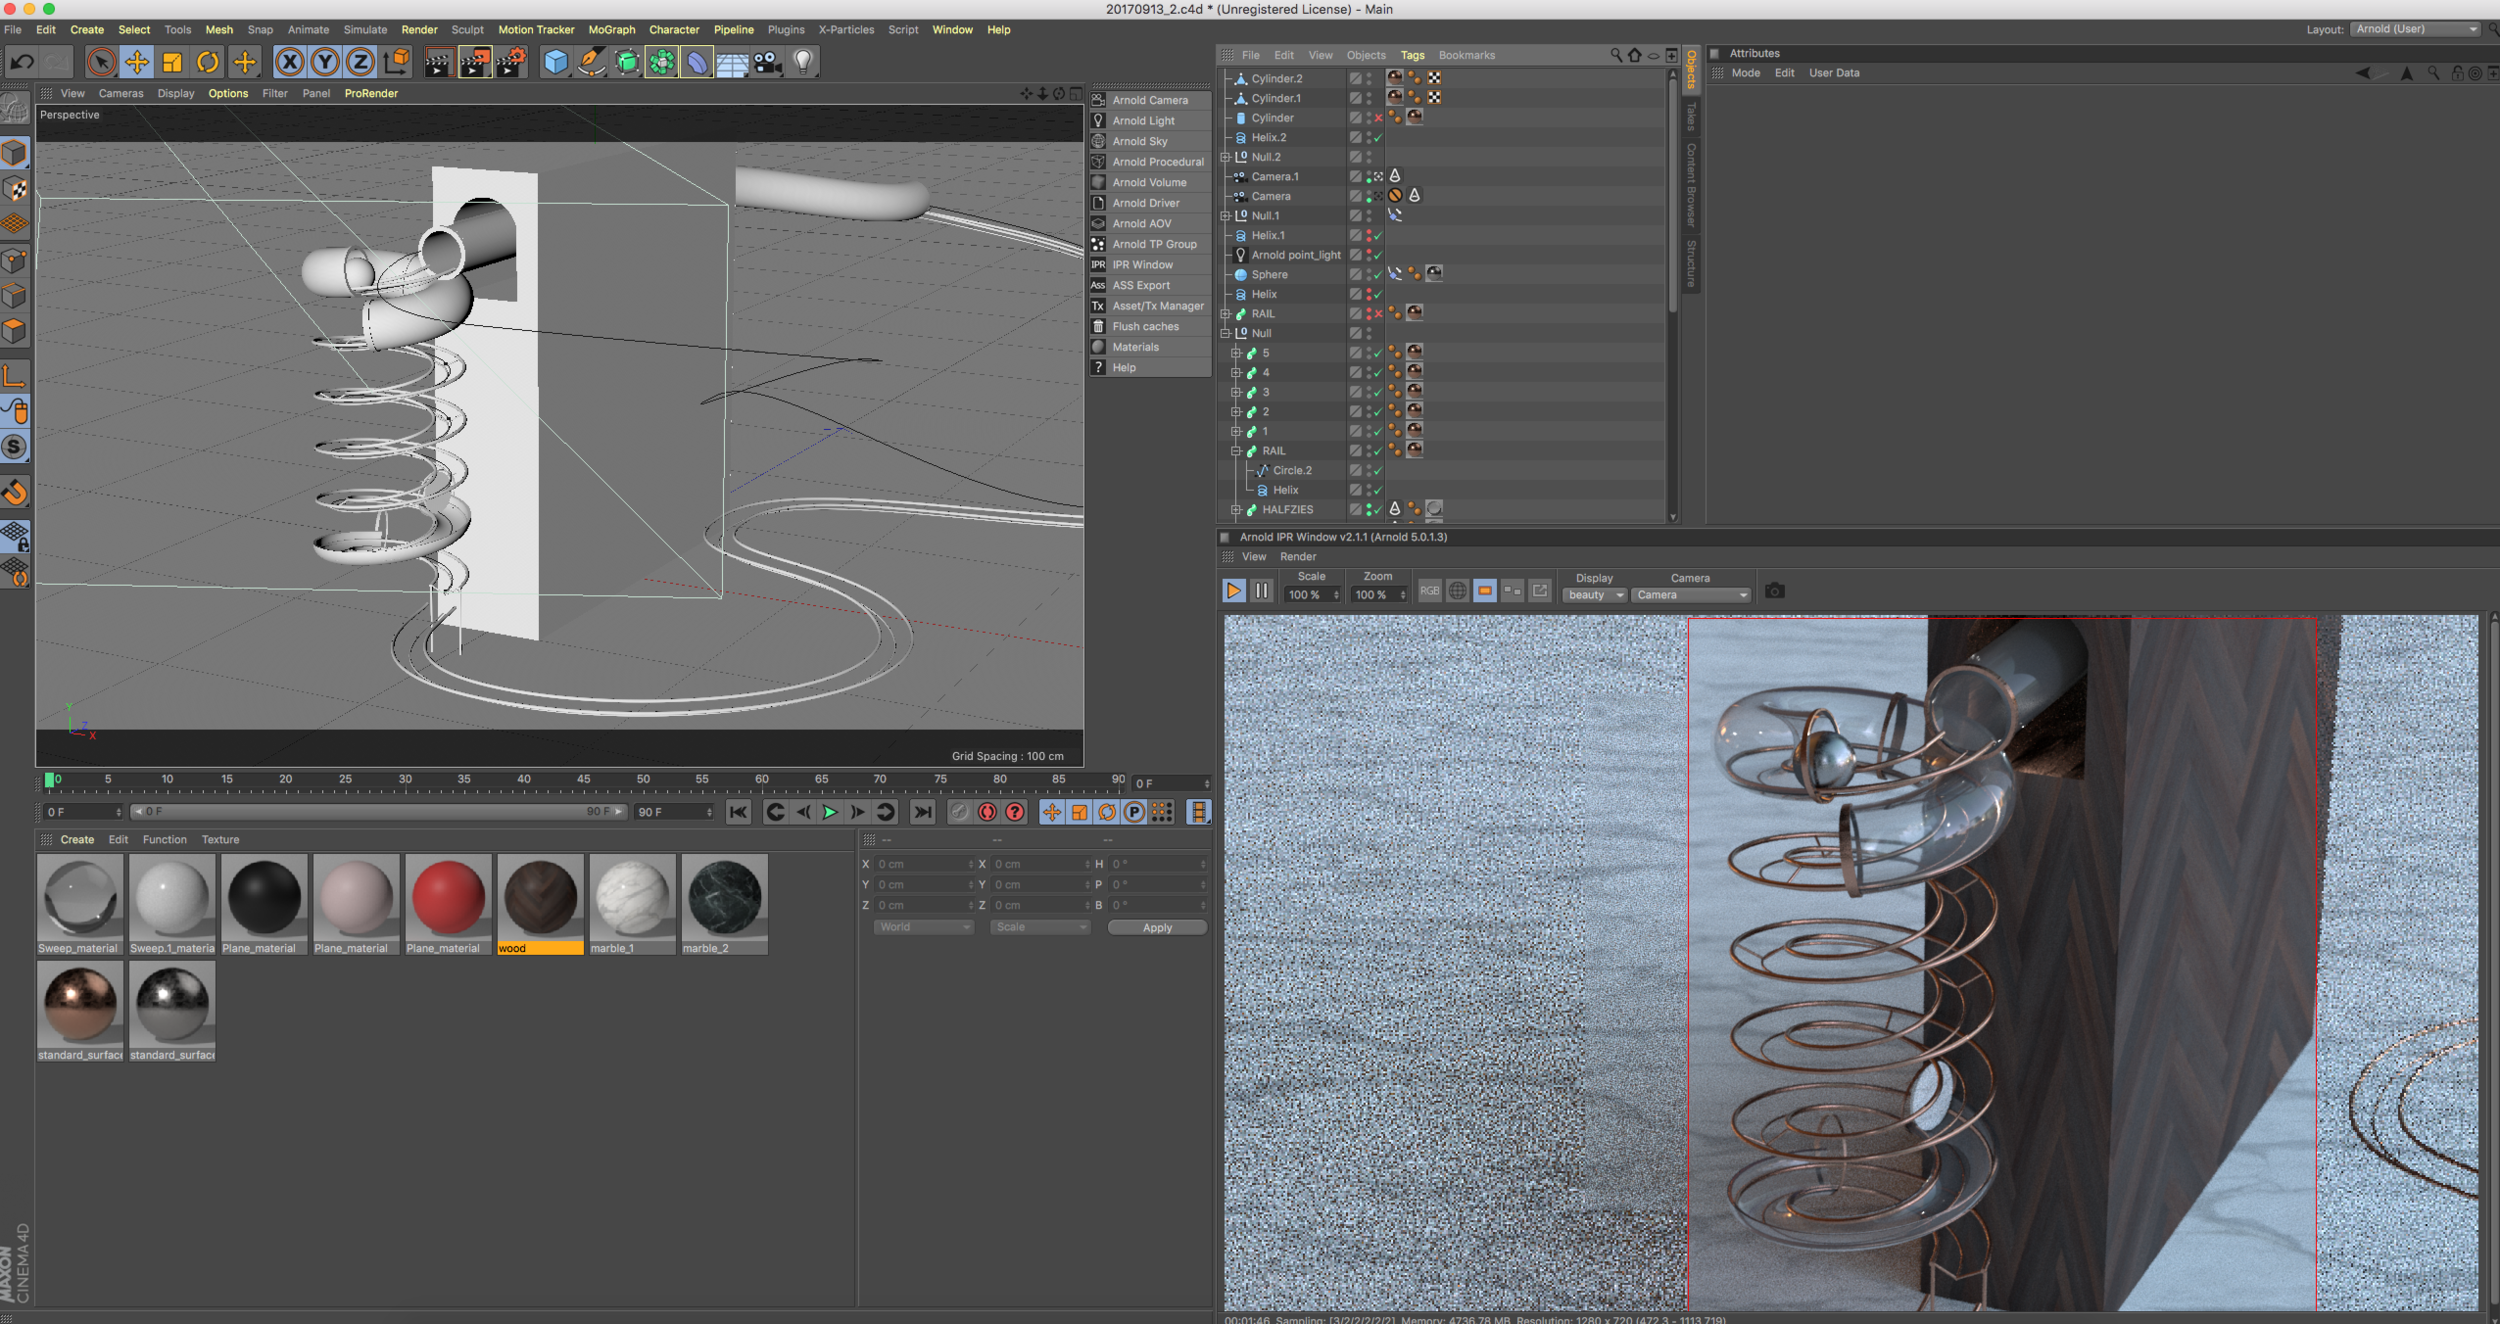Select the wood material swatch
The height and width of the screenshot is (1324, 2500).
coord(540,903)
